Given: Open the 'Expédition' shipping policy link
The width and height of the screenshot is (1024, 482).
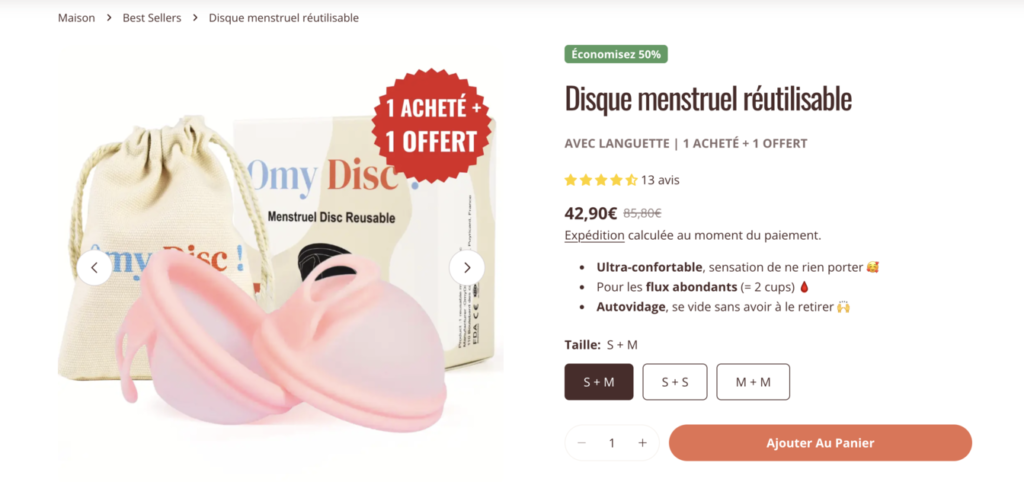Looking at the screenshot, I should point(594,235).
